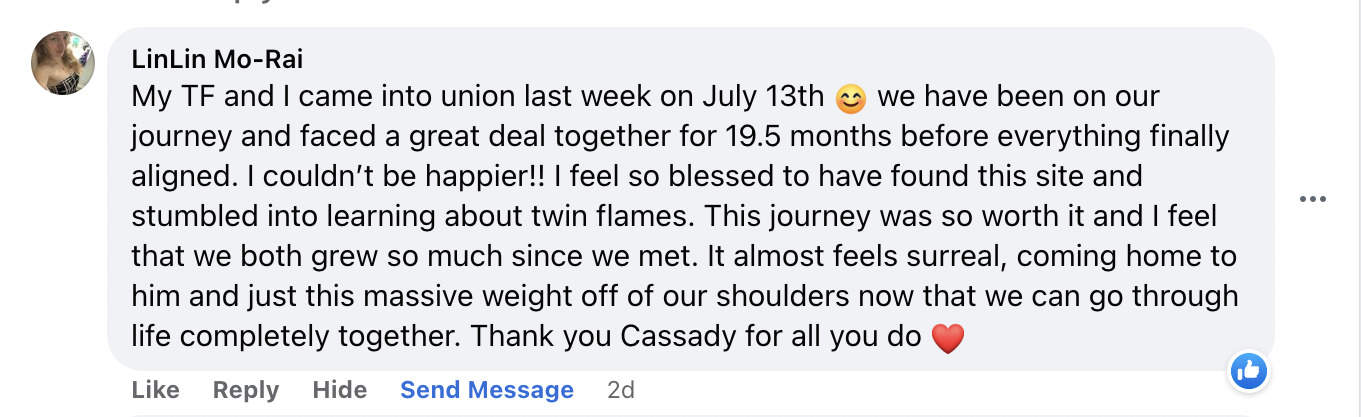The image size is (1361, 417).
Task: Select the Send Message link
Action: [487, 389]
